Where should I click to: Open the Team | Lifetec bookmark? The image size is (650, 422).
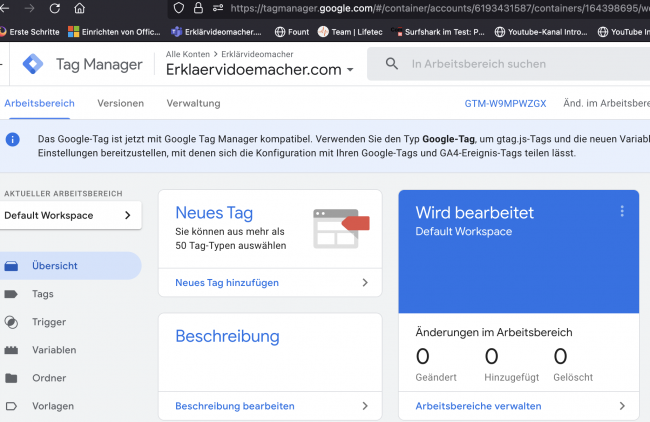point(350,32)
